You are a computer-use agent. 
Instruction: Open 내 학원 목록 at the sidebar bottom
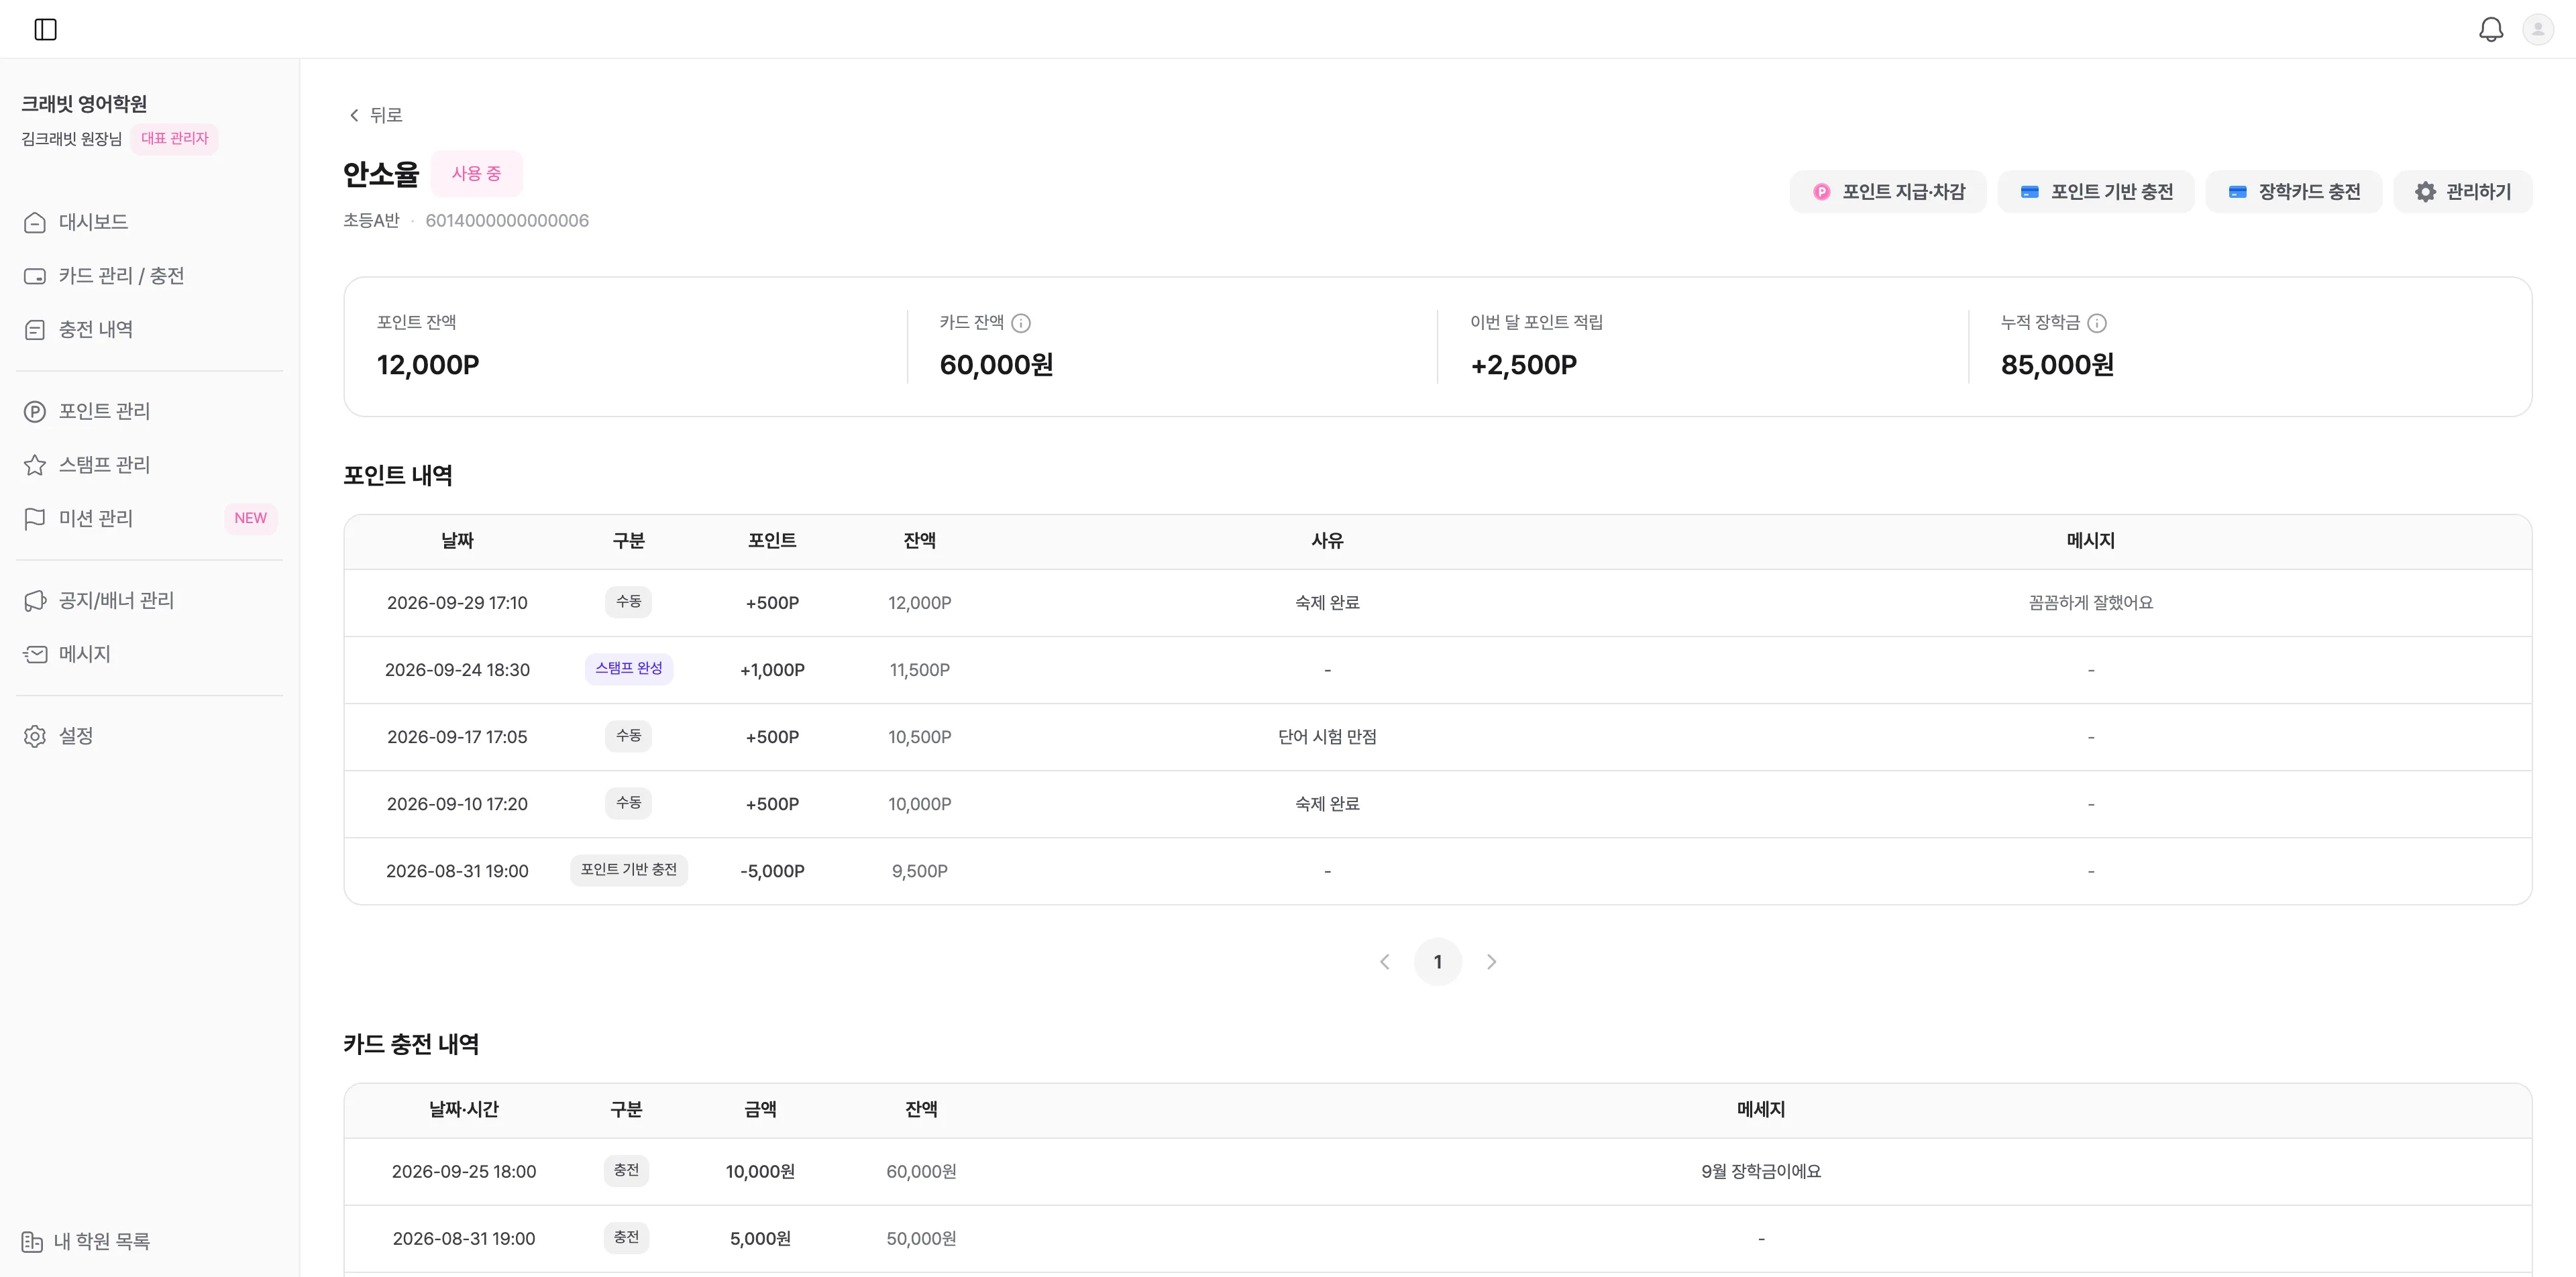[86, 1241]
